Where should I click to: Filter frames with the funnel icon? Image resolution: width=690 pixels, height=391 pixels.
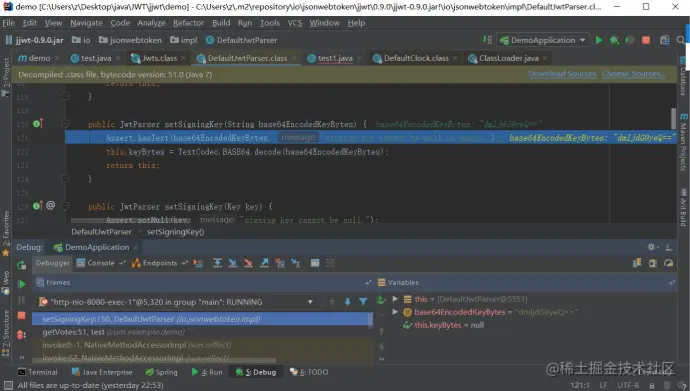(363, 302)
